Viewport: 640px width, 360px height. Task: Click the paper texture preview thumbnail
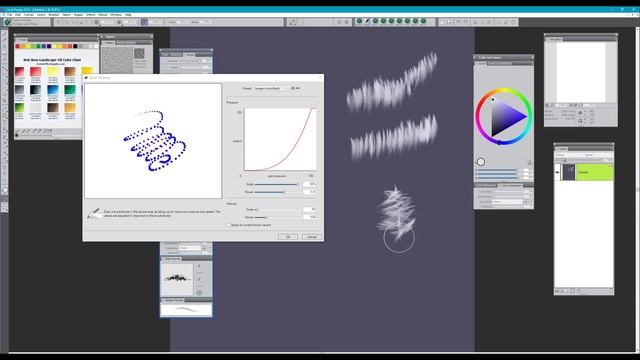[x=117, y=61]
